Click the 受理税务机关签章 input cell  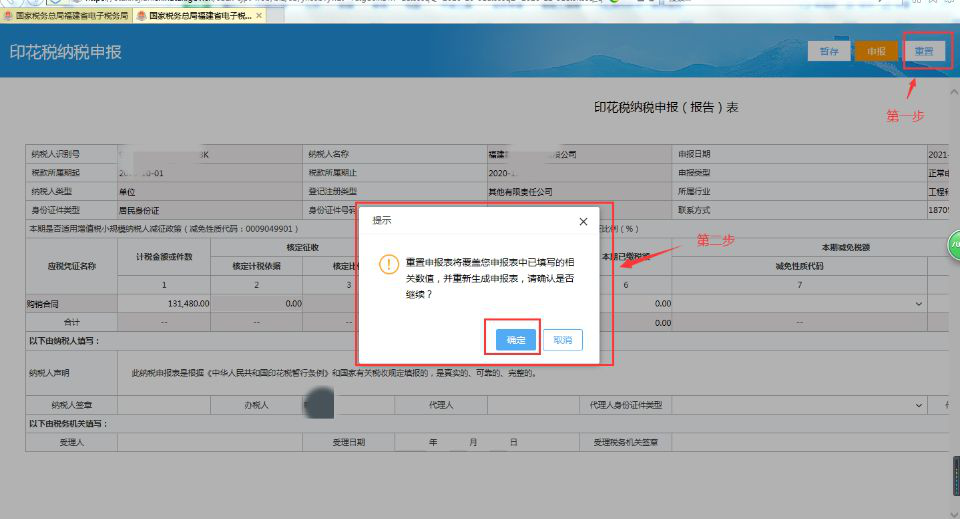800,441
